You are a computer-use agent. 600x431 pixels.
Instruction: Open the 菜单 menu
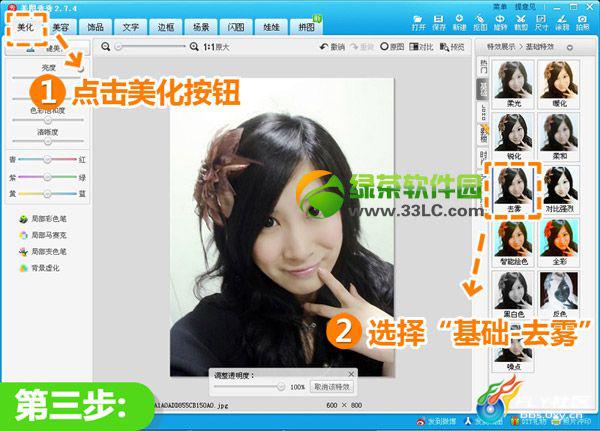coord(499,6)
